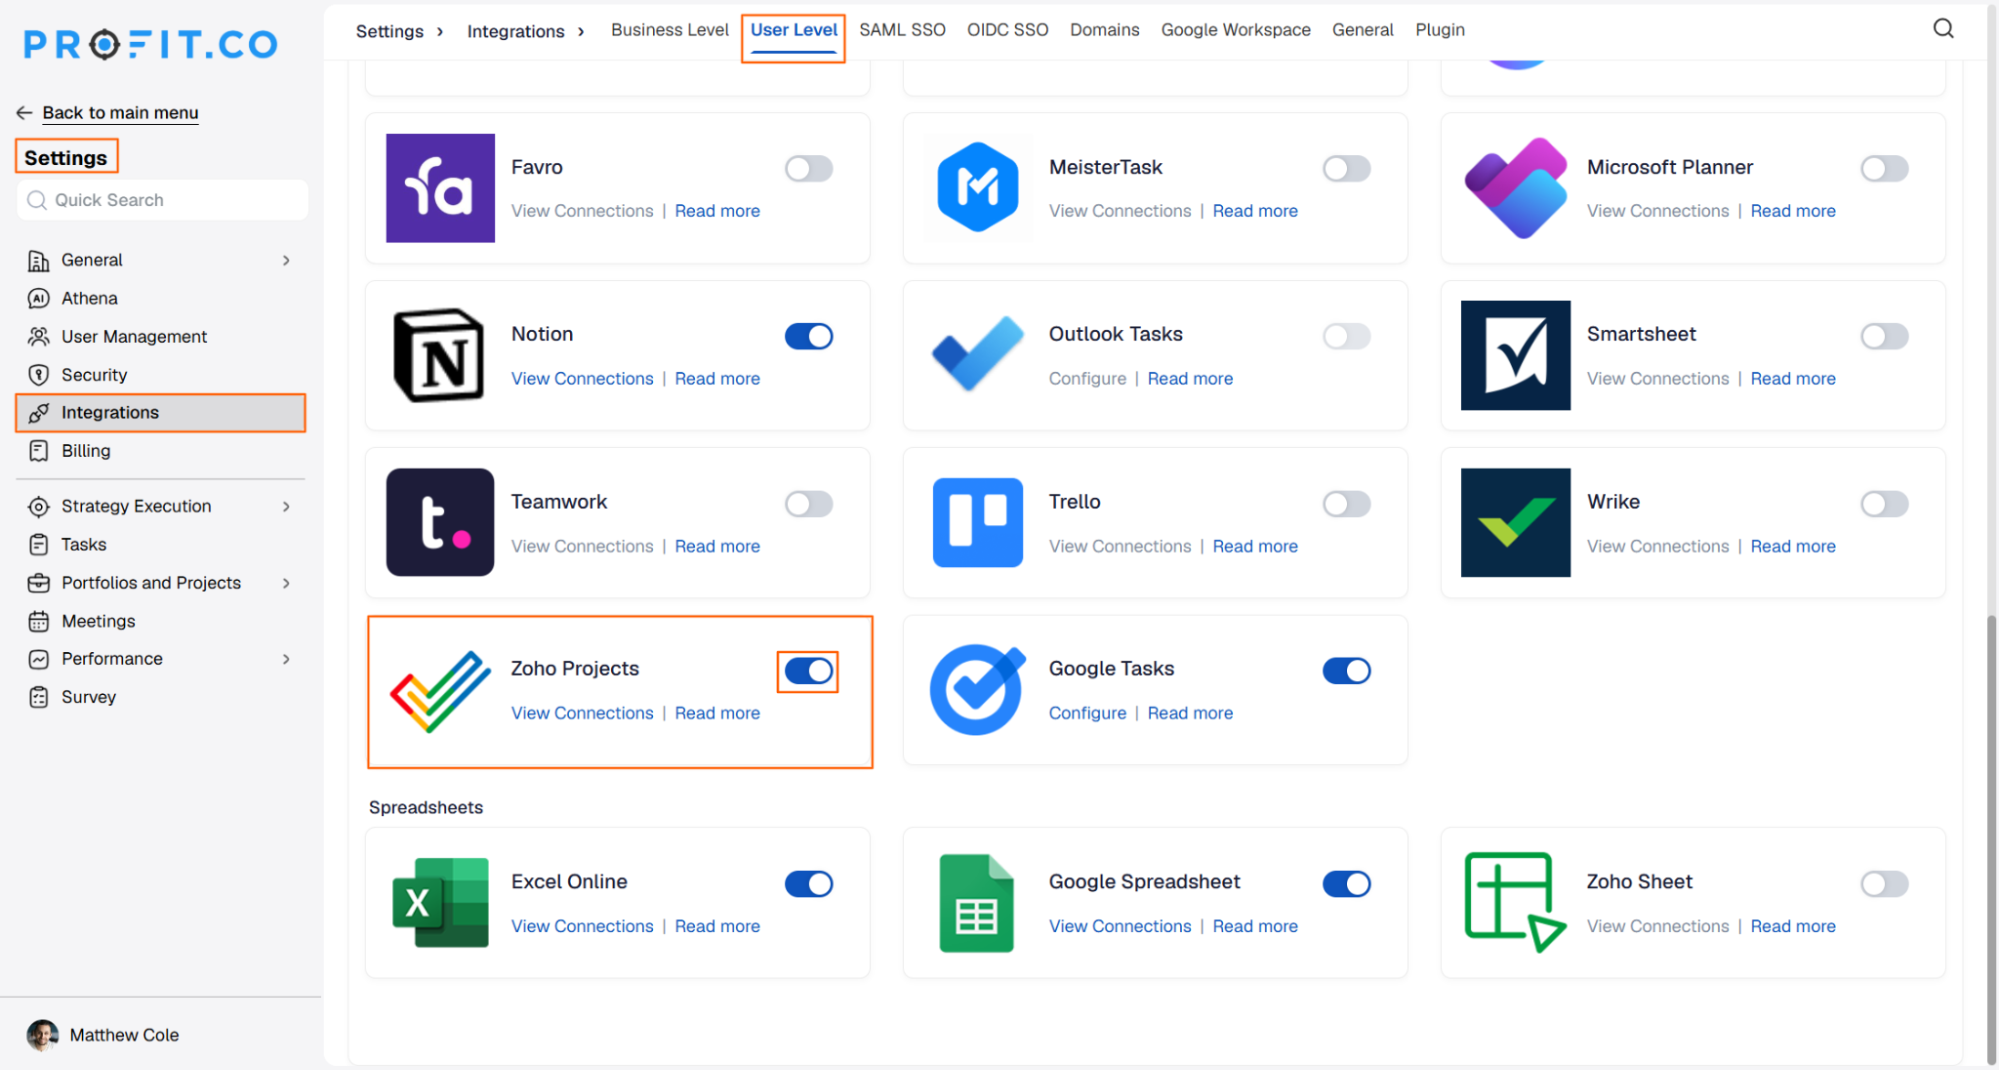Open Matthew Cole profile avatar
1999x1070 pixels.
(x=42, y=1035)
